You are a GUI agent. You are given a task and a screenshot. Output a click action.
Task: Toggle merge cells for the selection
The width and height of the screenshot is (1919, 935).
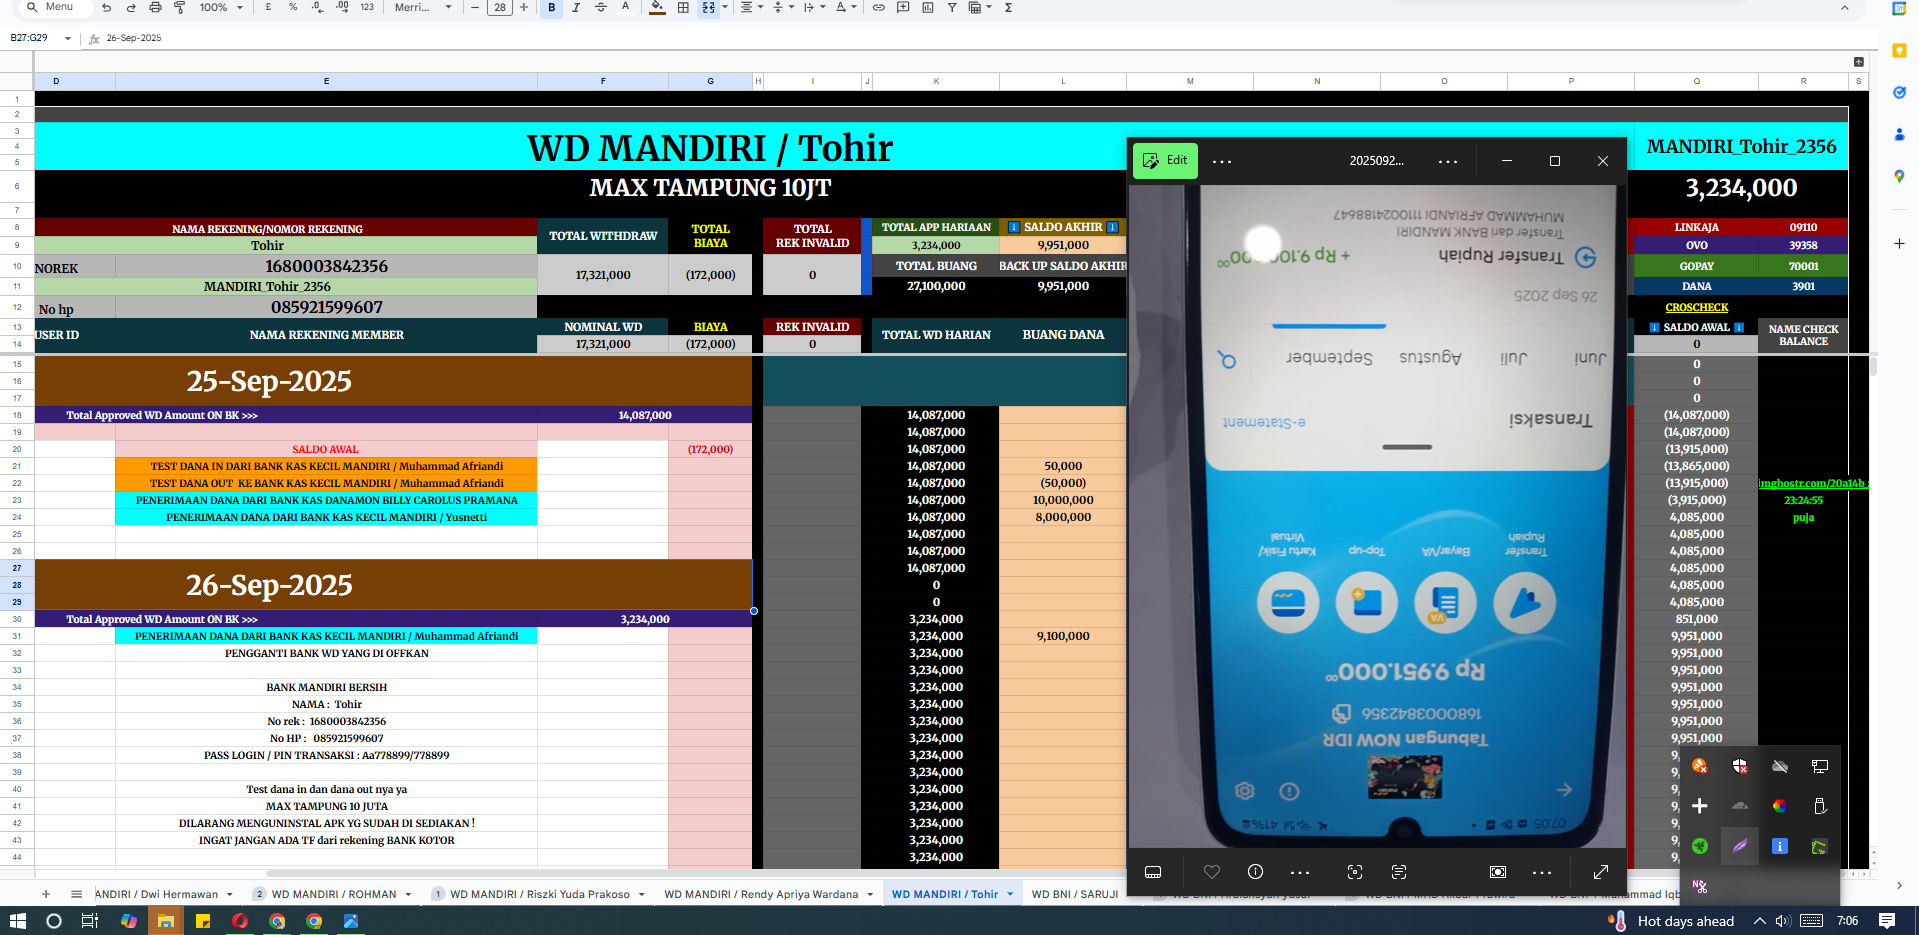coord(708,7)
